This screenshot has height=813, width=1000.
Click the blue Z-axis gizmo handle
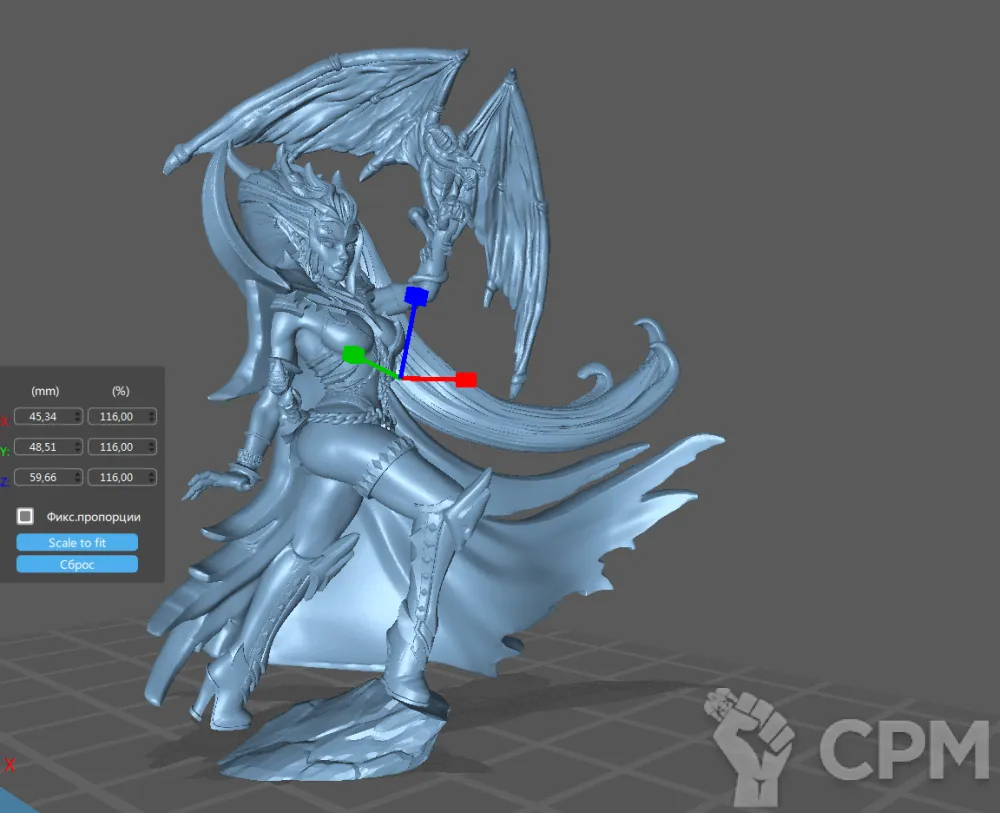[416, 296]
